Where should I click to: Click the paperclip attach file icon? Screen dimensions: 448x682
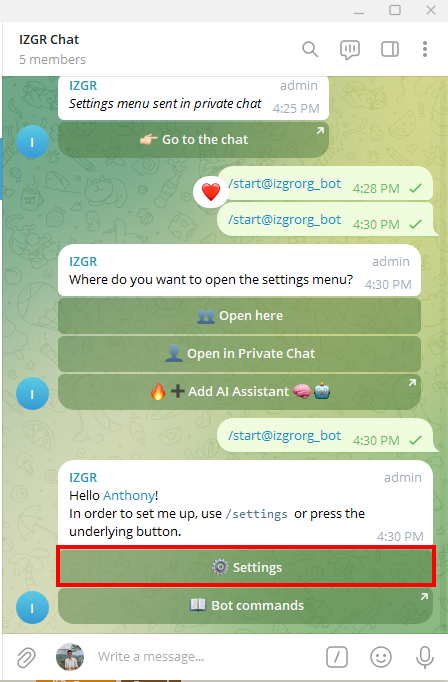click(26, 657)
